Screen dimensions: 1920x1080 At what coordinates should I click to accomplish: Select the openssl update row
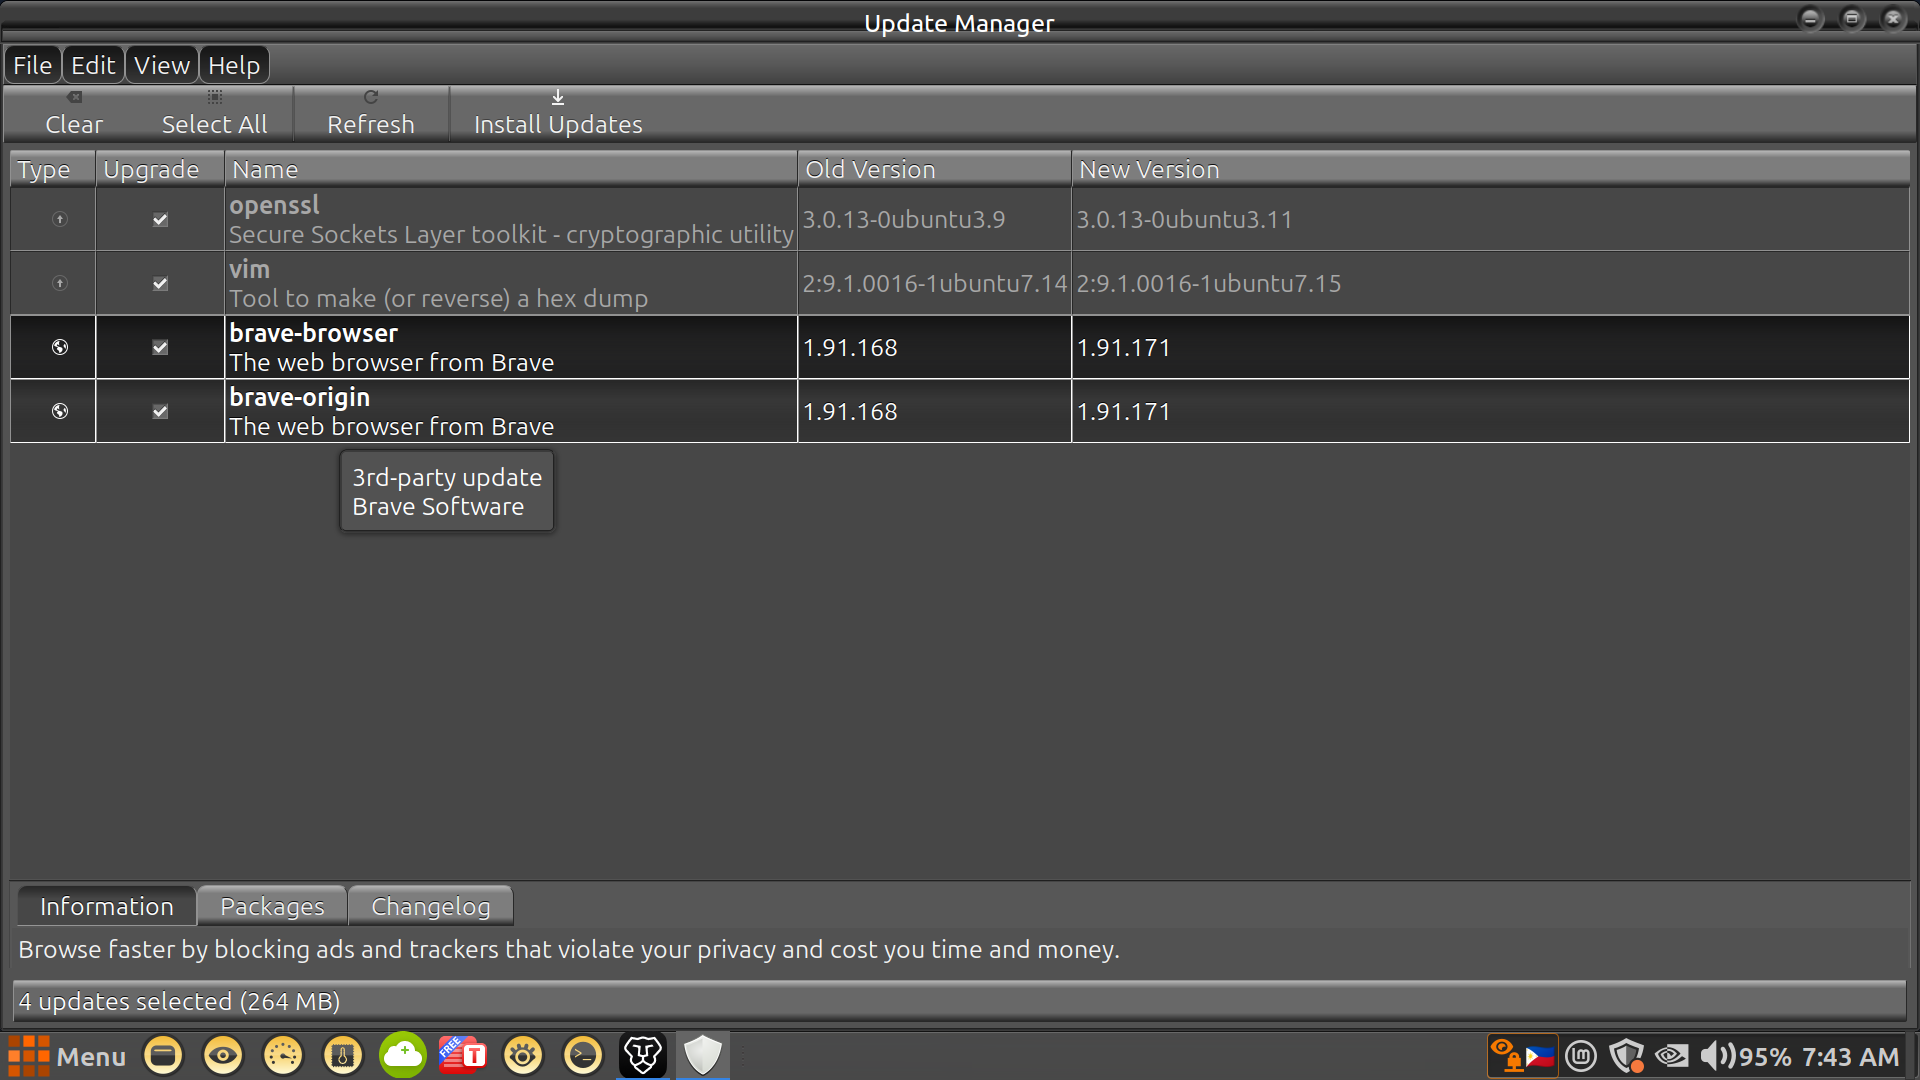click(x=960, y=219)
